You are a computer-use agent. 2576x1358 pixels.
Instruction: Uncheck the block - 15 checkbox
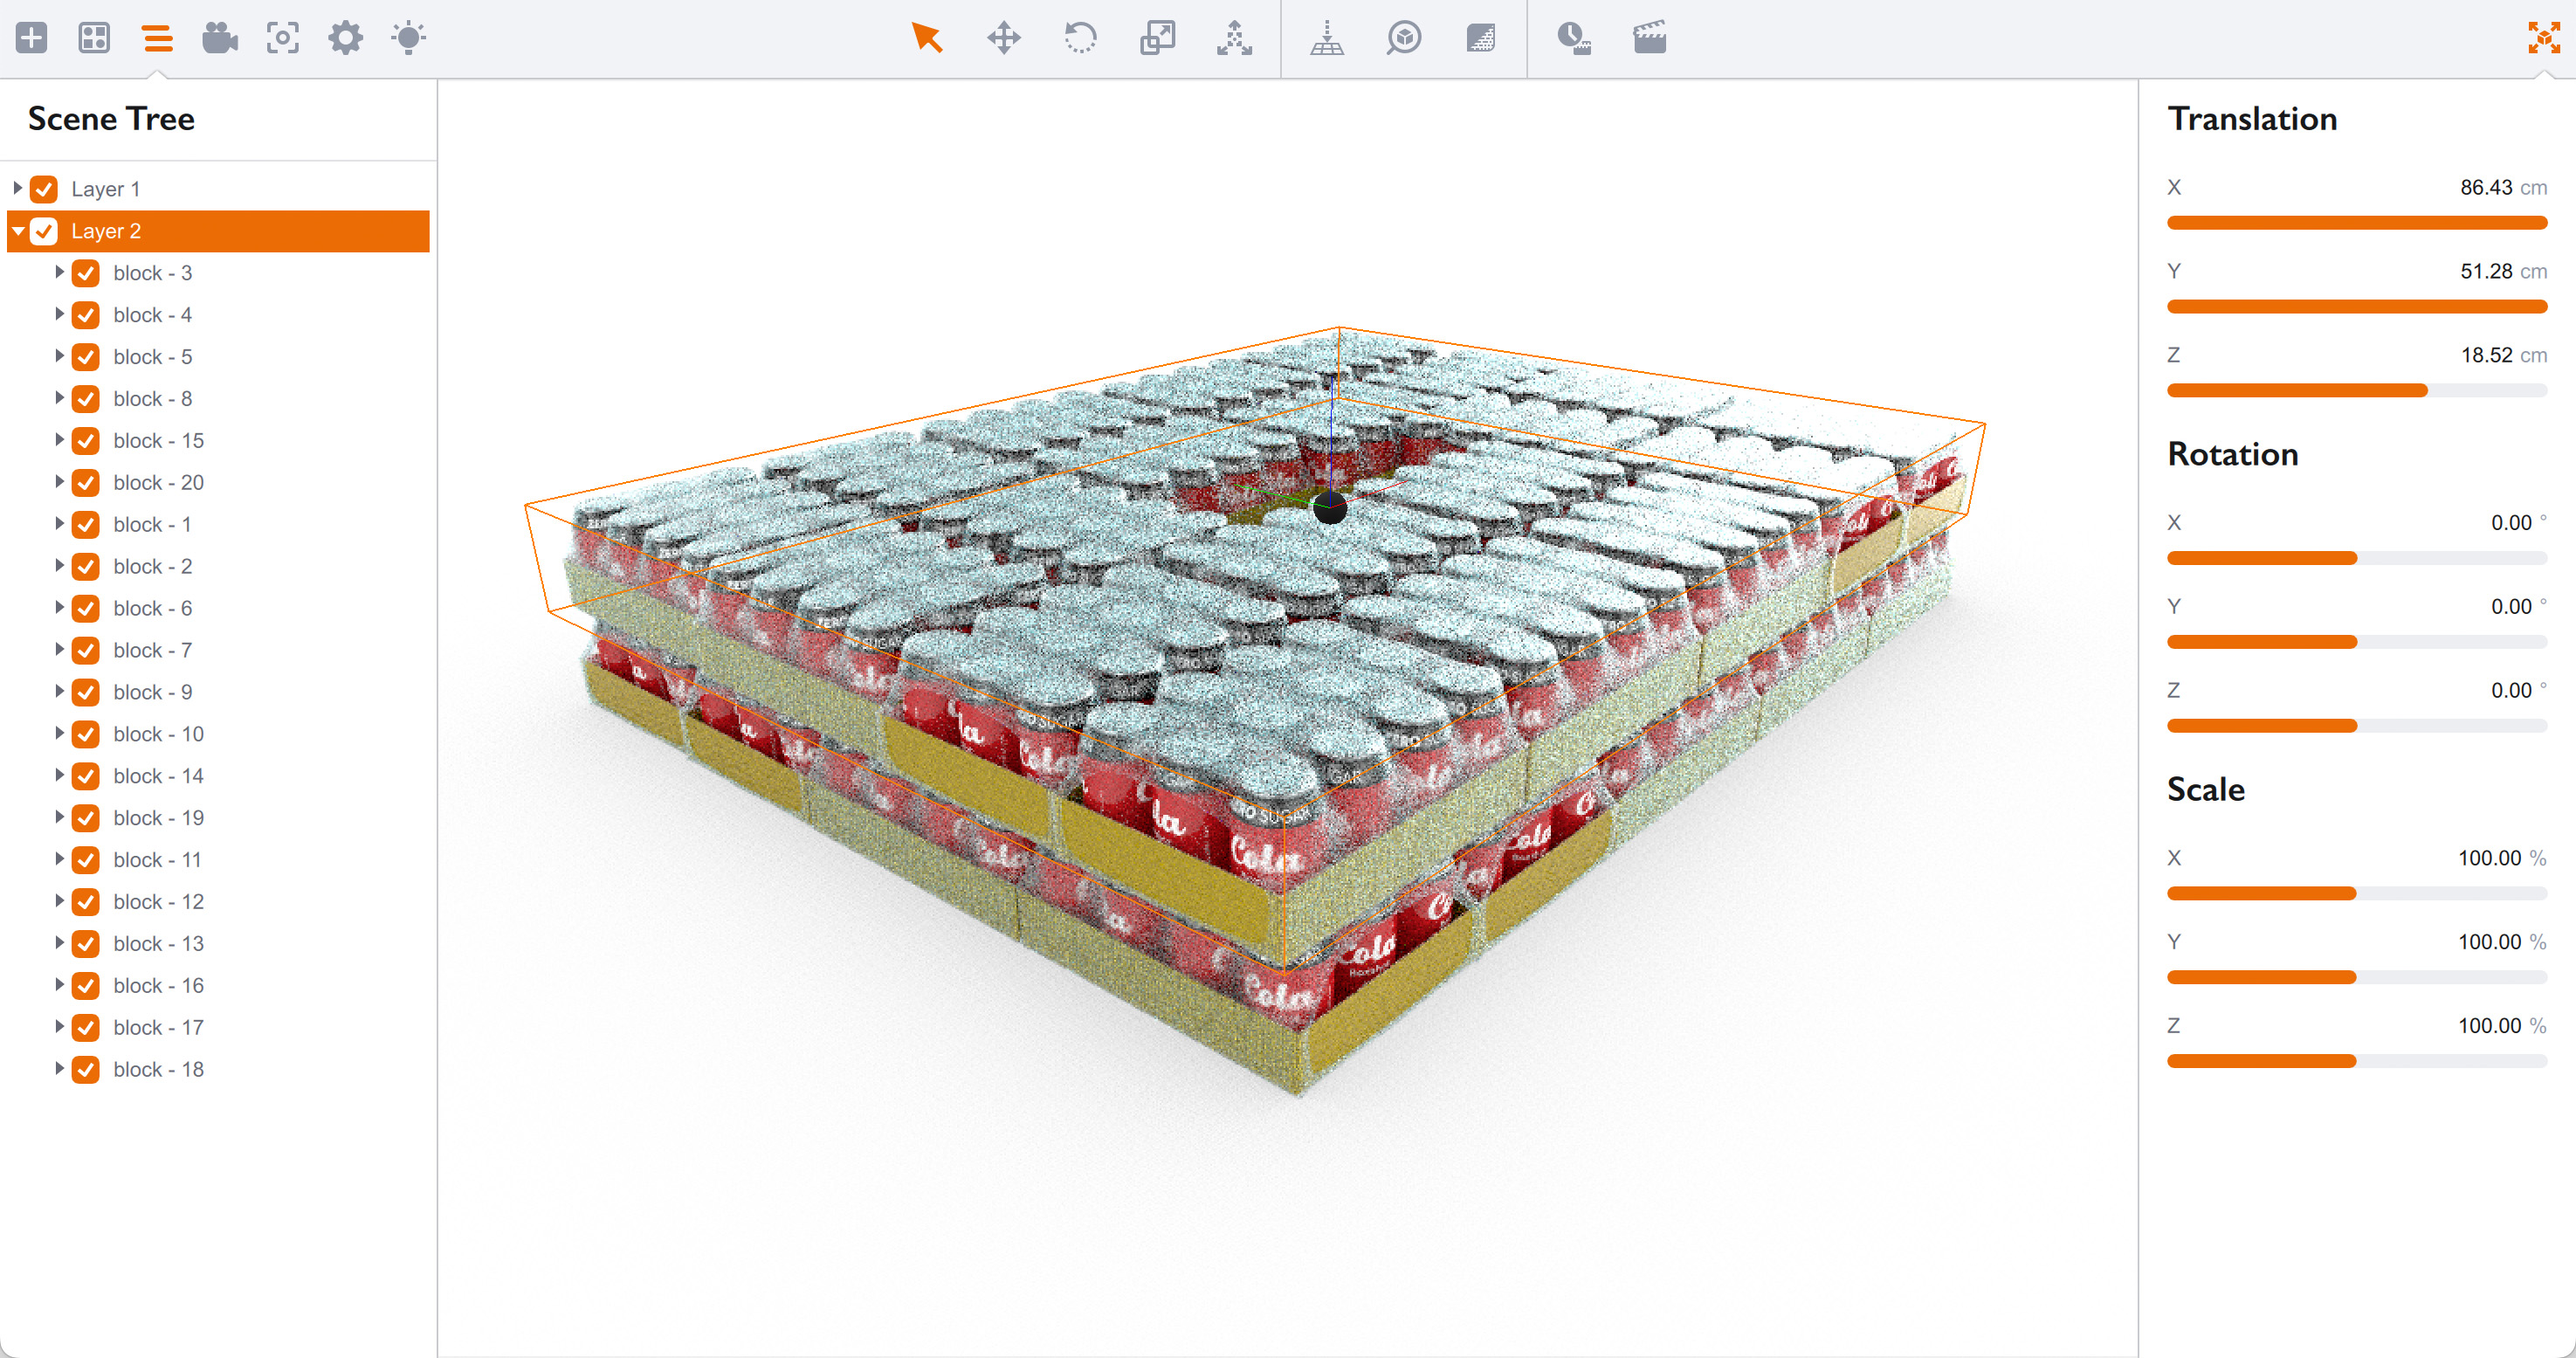pyautogui.click(x=86, y=440)
